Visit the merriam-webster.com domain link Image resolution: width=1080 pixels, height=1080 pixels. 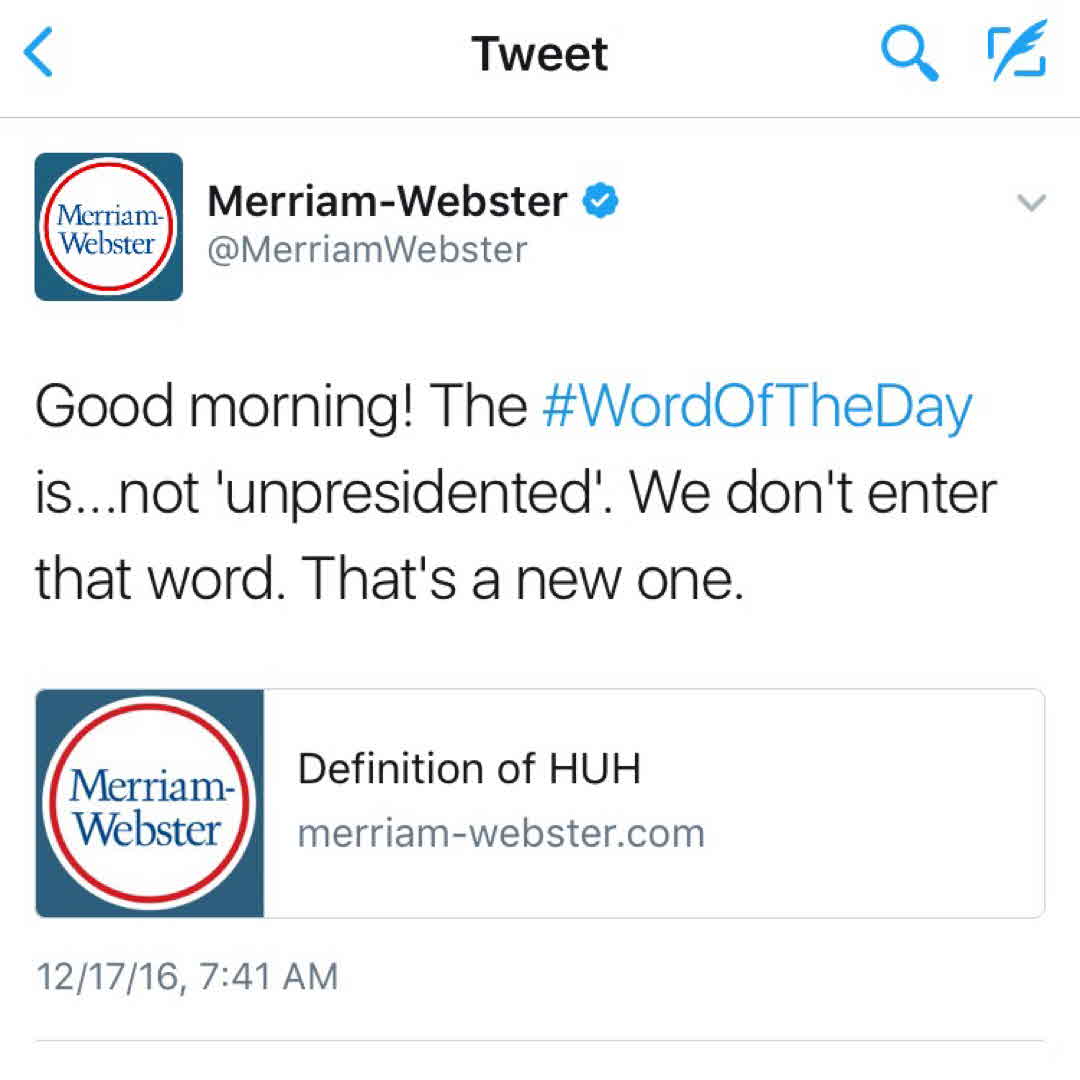point(501,833)
